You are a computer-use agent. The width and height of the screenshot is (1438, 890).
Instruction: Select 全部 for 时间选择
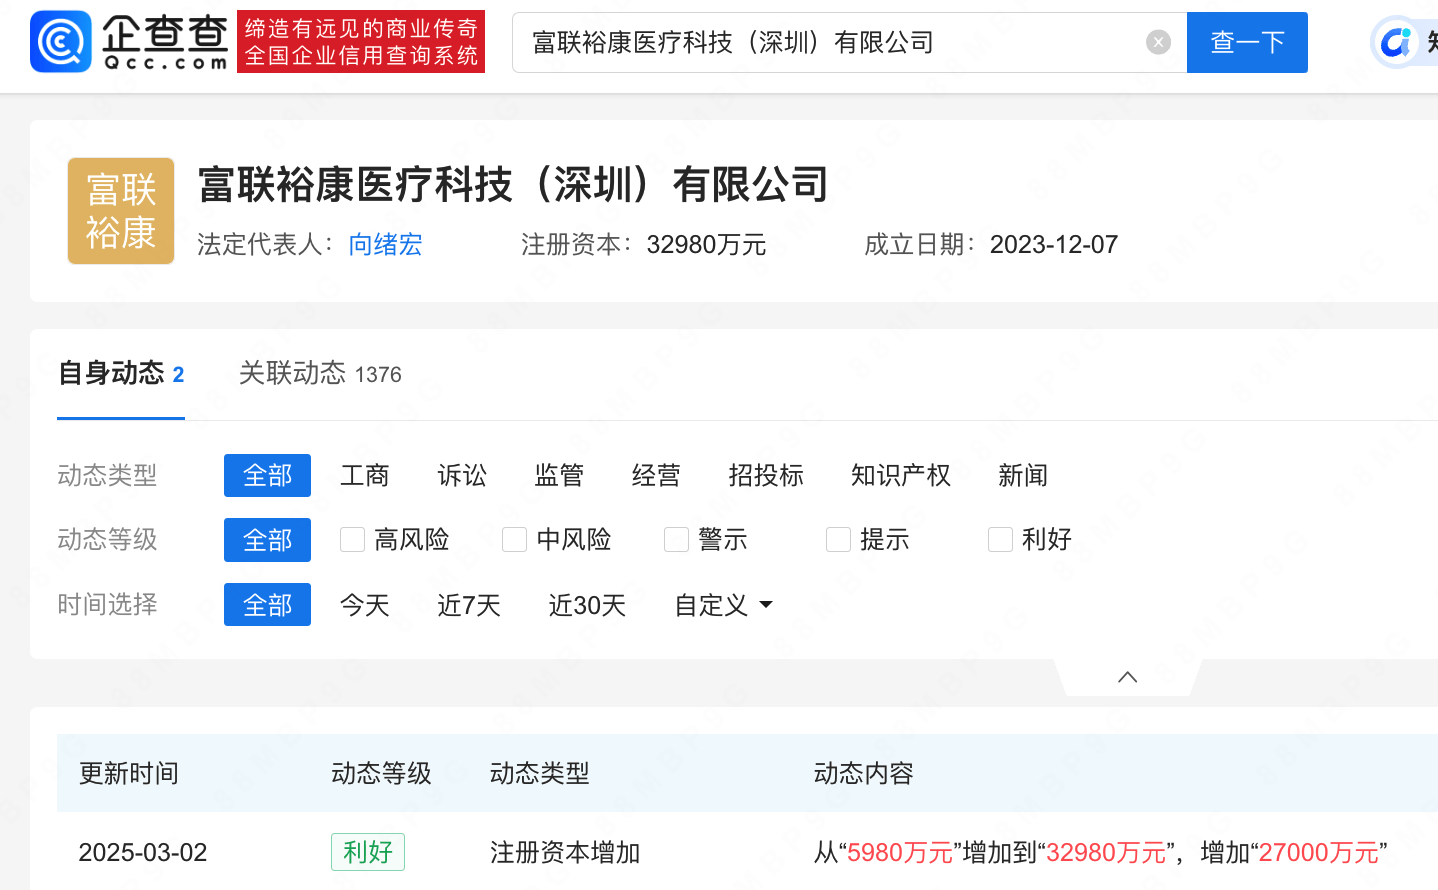pos(267,605)
